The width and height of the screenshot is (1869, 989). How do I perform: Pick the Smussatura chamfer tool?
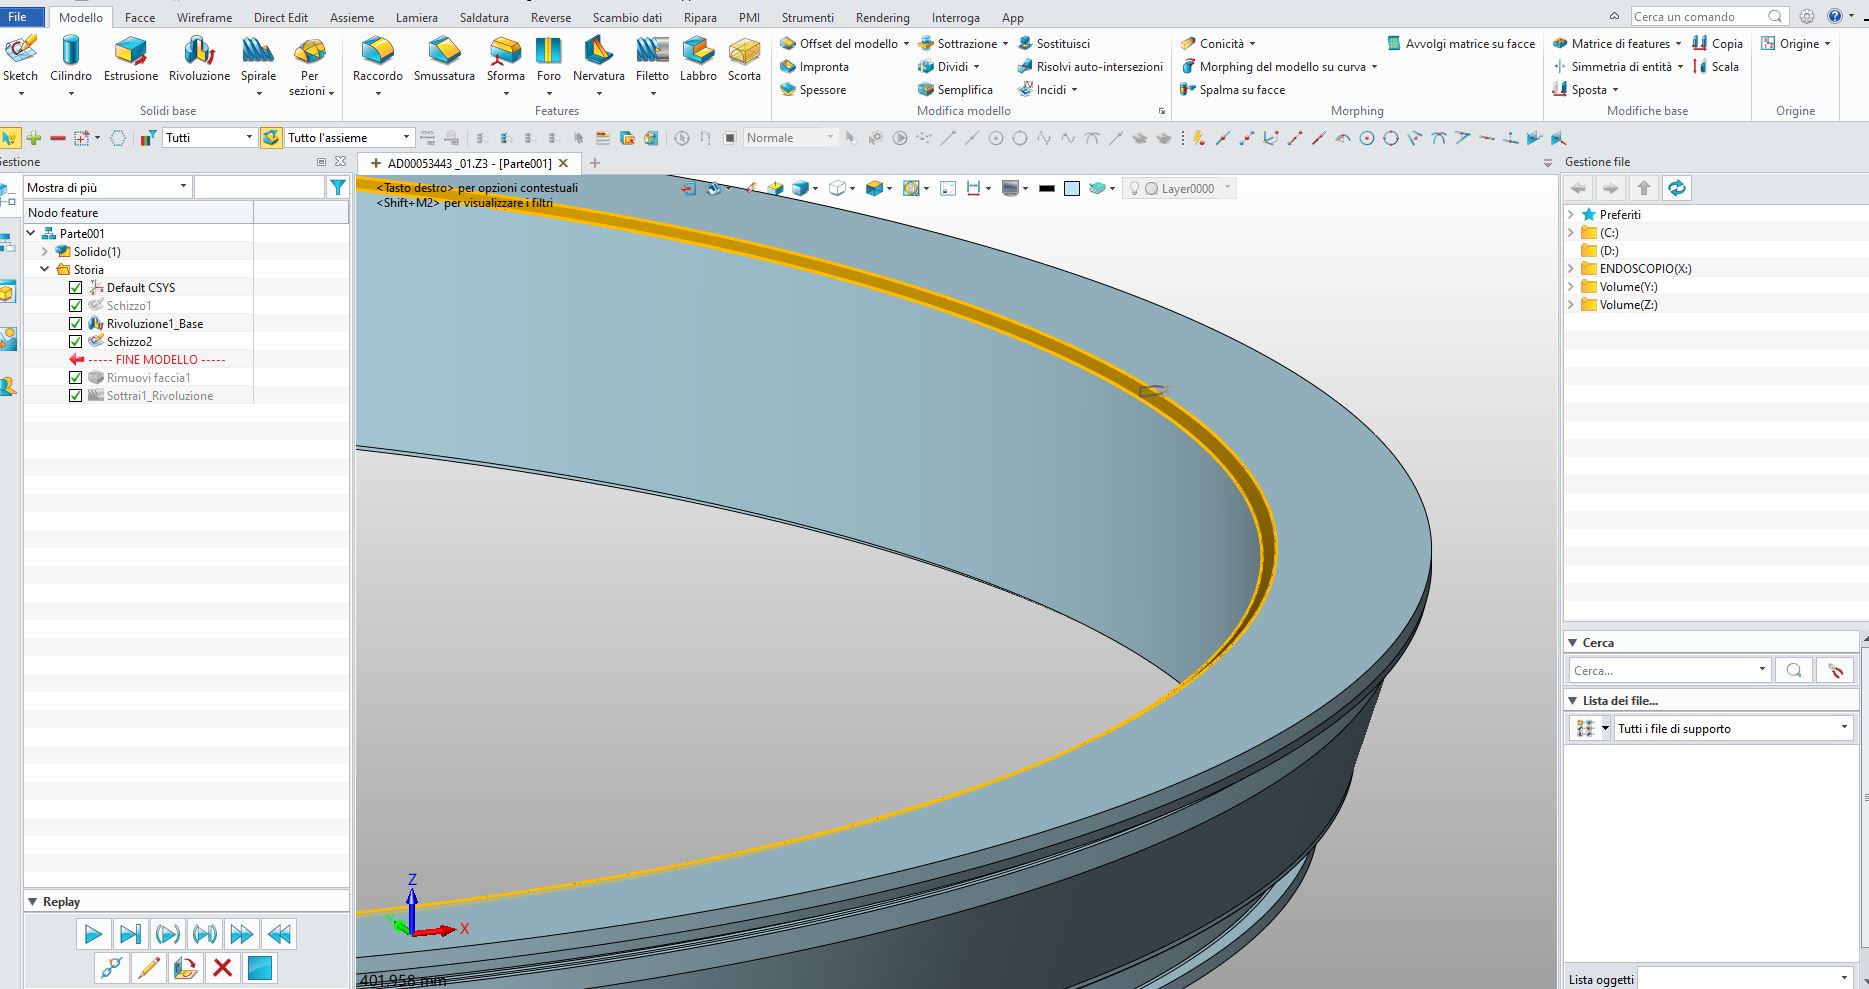(x=444, y=58)
